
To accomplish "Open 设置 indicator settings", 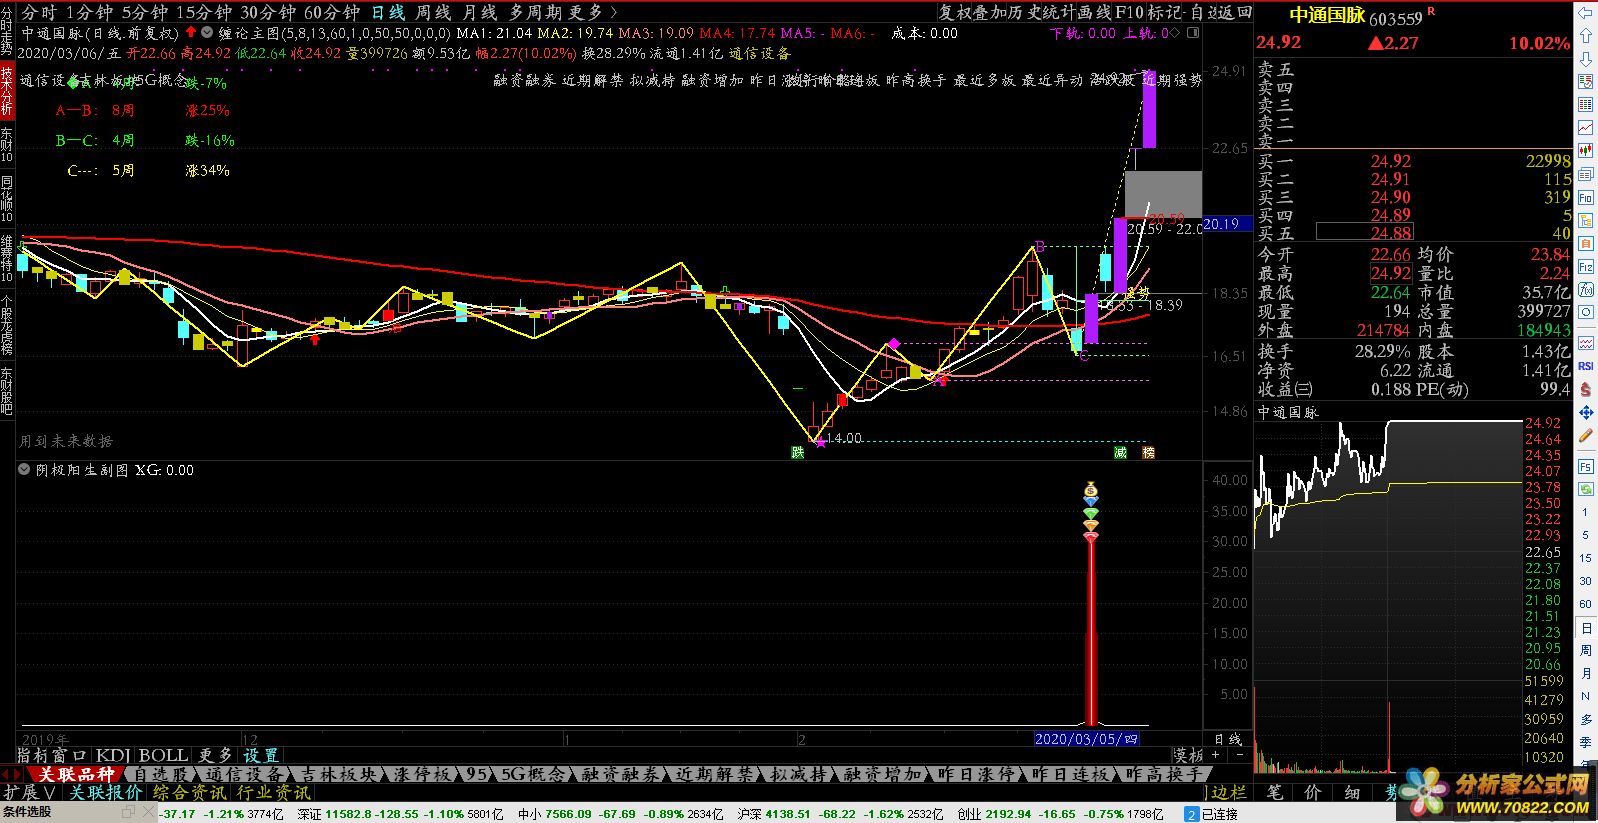I will (260, 755).
